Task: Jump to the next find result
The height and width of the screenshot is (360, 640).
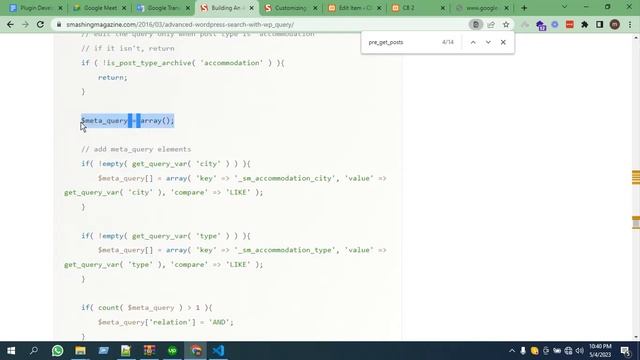Action: tap(488, 42)
